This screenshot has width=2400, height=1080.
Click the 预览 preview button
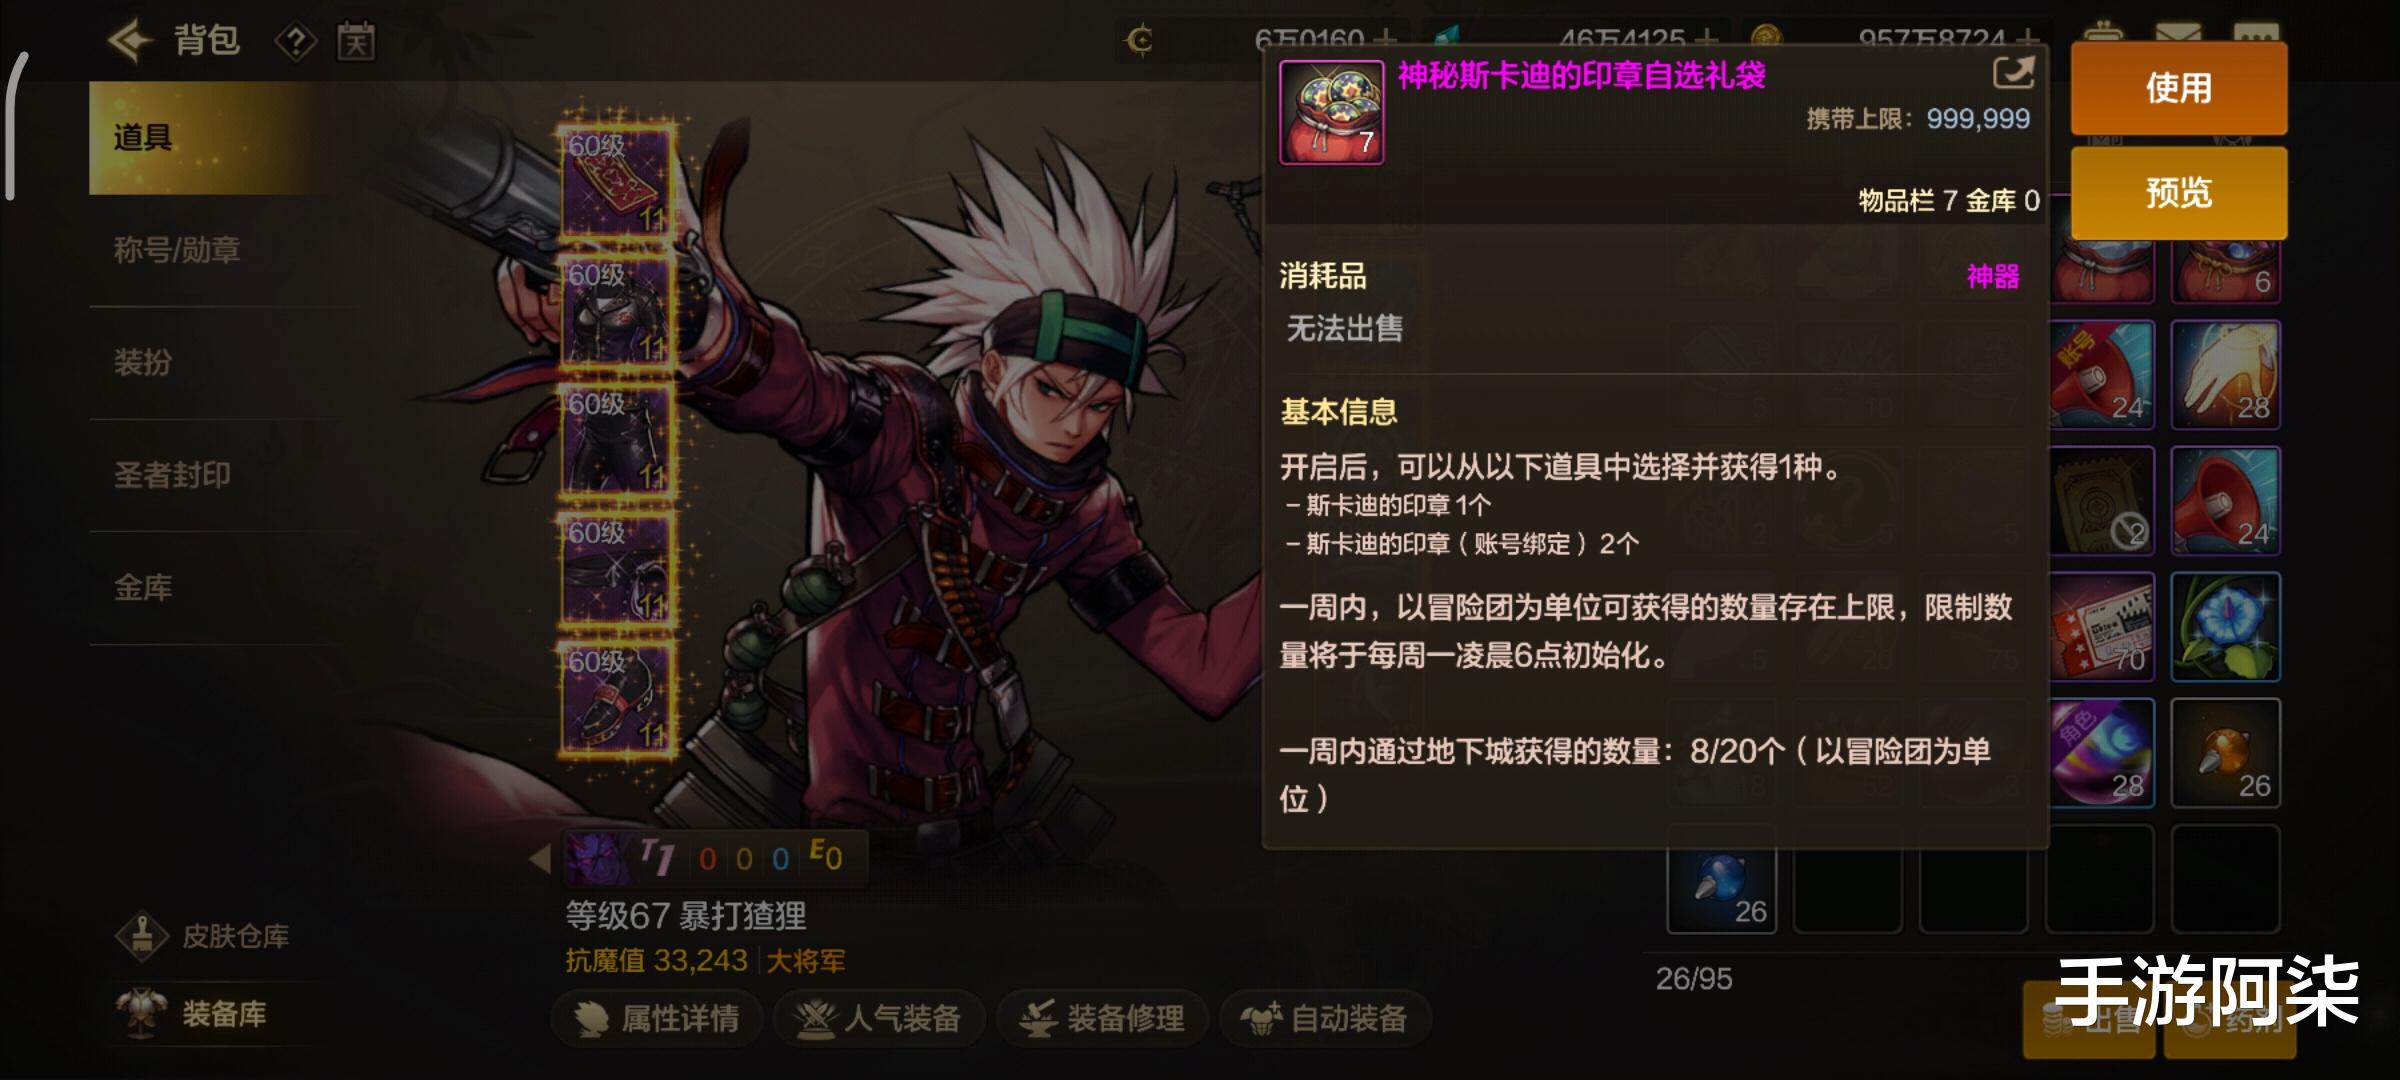coord(2178,192)
